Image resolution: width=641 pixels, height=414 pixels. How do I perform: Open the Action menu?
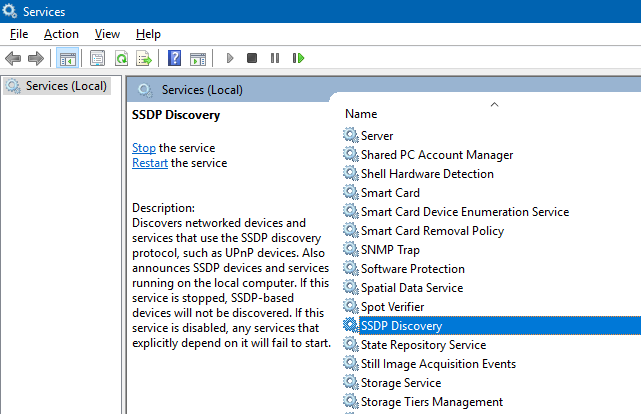coord(61,34)
